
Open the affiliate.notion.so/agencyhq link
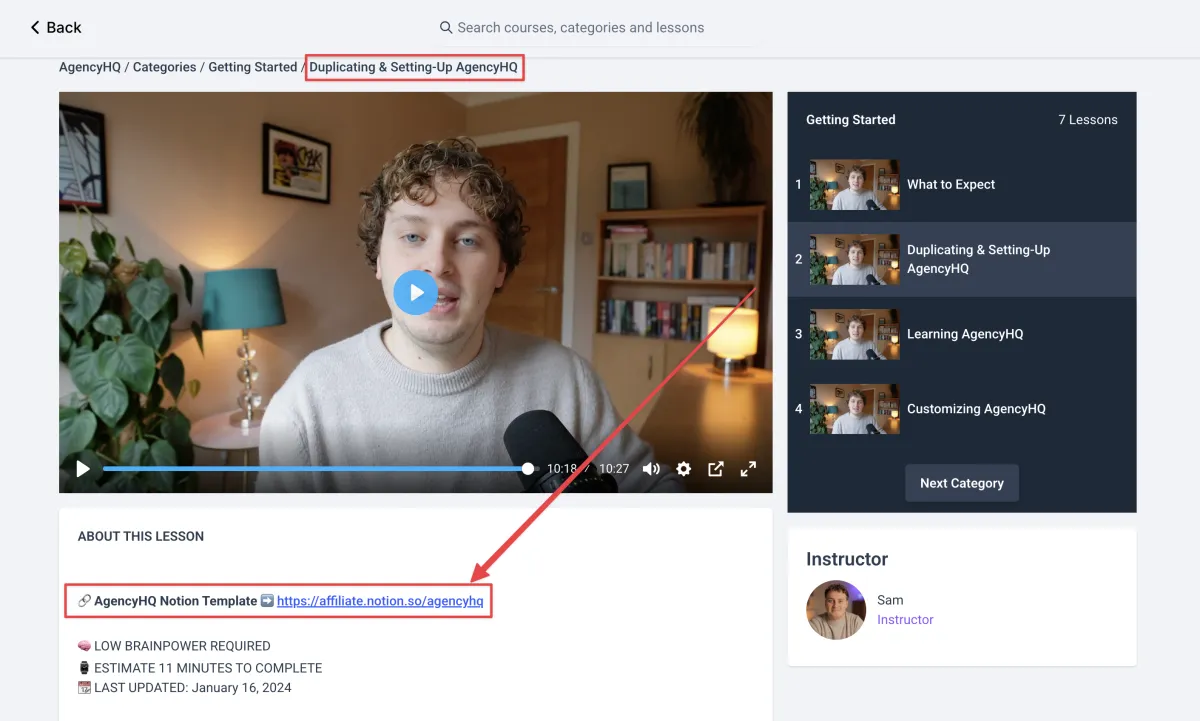point(380,601)
